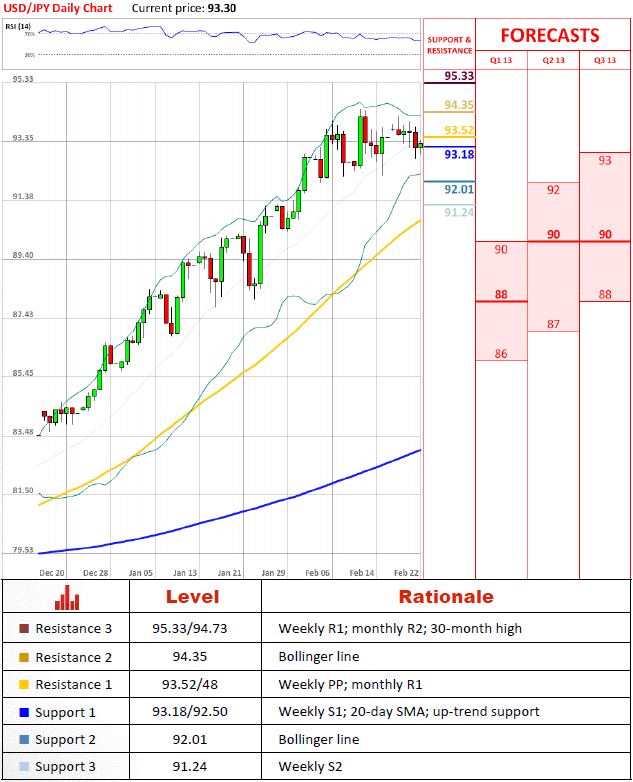Click the Resistance 3 brown color swatch
The image size is (633, 782).
(24, 628)
